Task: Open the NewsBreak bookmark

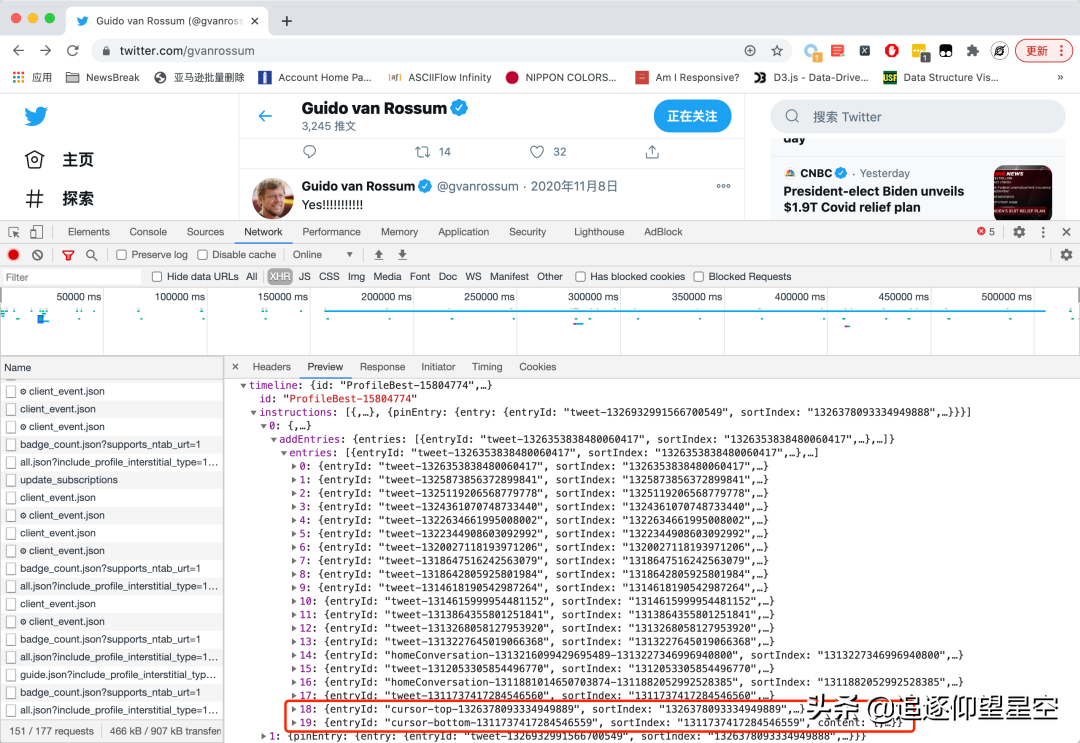Action: click(103, 77)
